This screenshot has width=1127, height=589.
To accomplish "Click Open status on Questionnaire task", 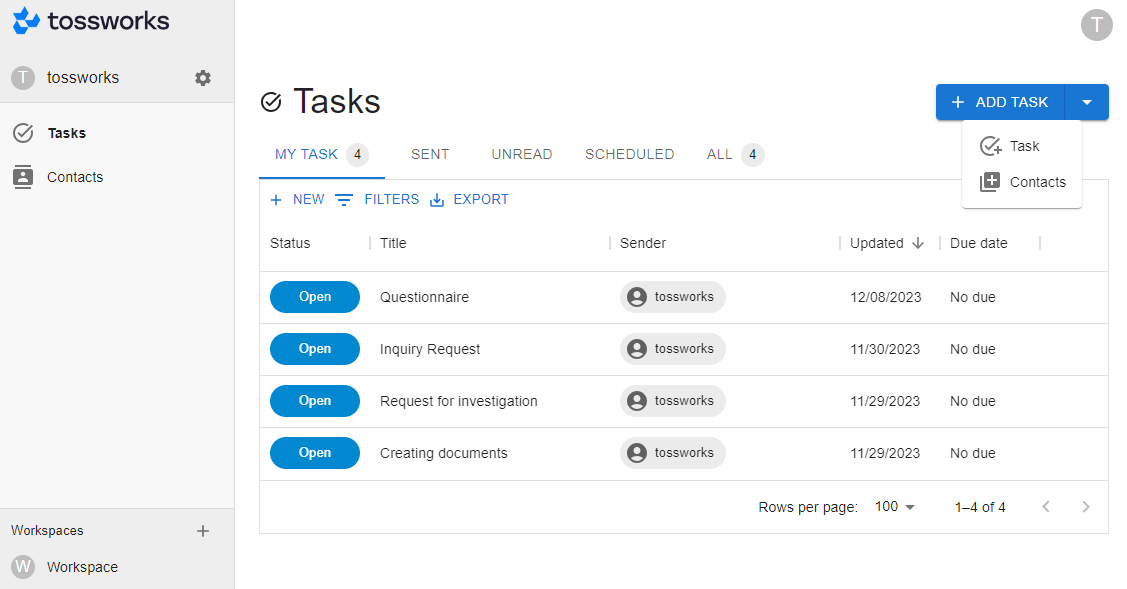I will (315, 297).
